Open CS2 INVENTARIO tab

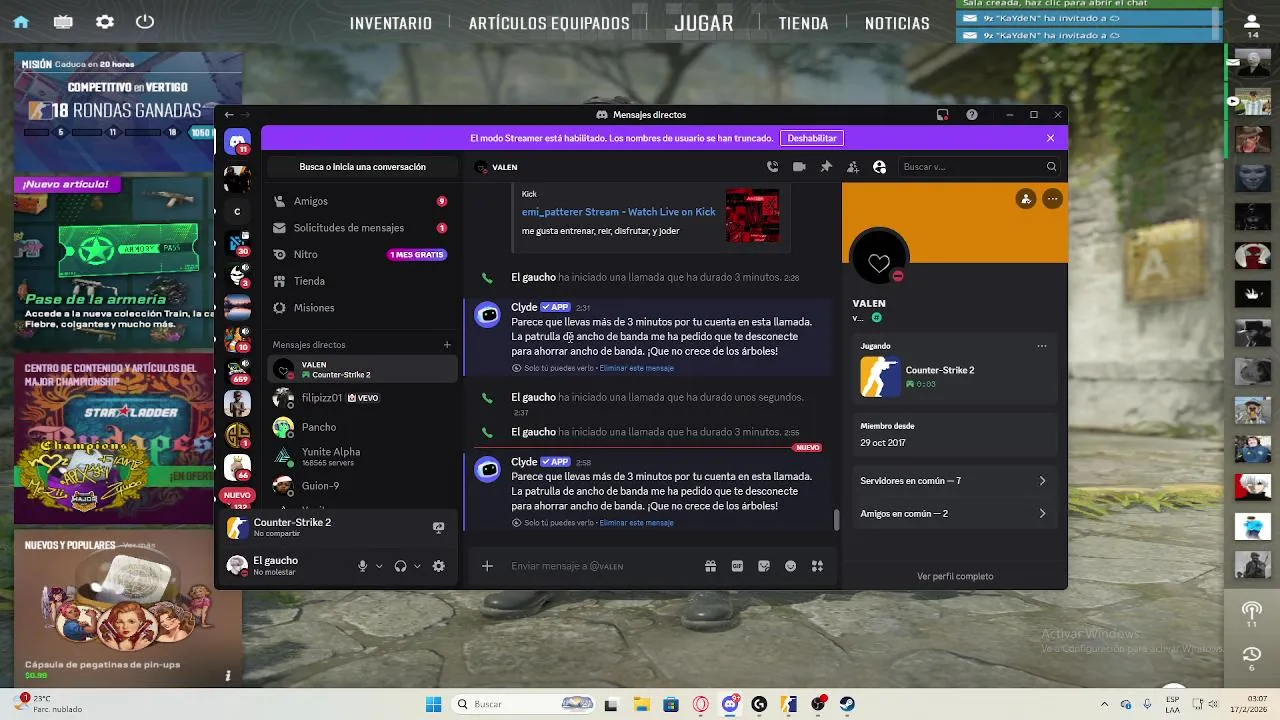(391, 23)
